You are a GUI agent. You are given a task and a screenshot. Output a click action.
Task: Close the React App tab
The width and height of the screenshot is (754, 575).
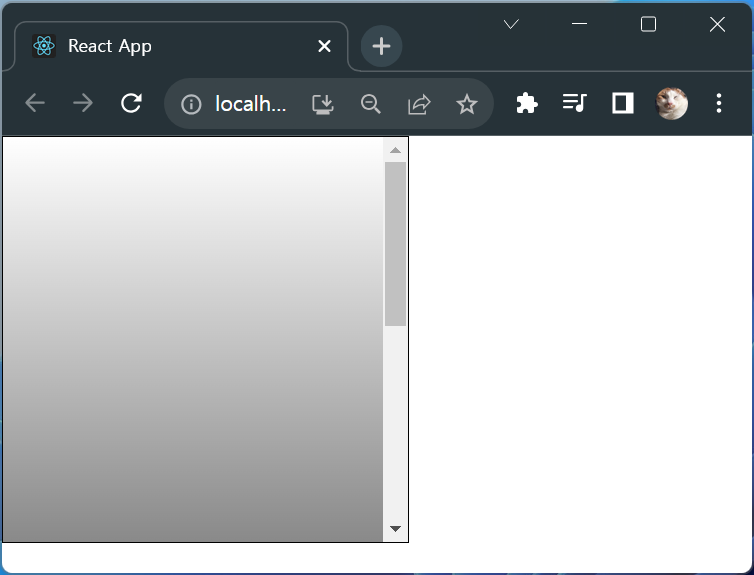tap(325, 46)
